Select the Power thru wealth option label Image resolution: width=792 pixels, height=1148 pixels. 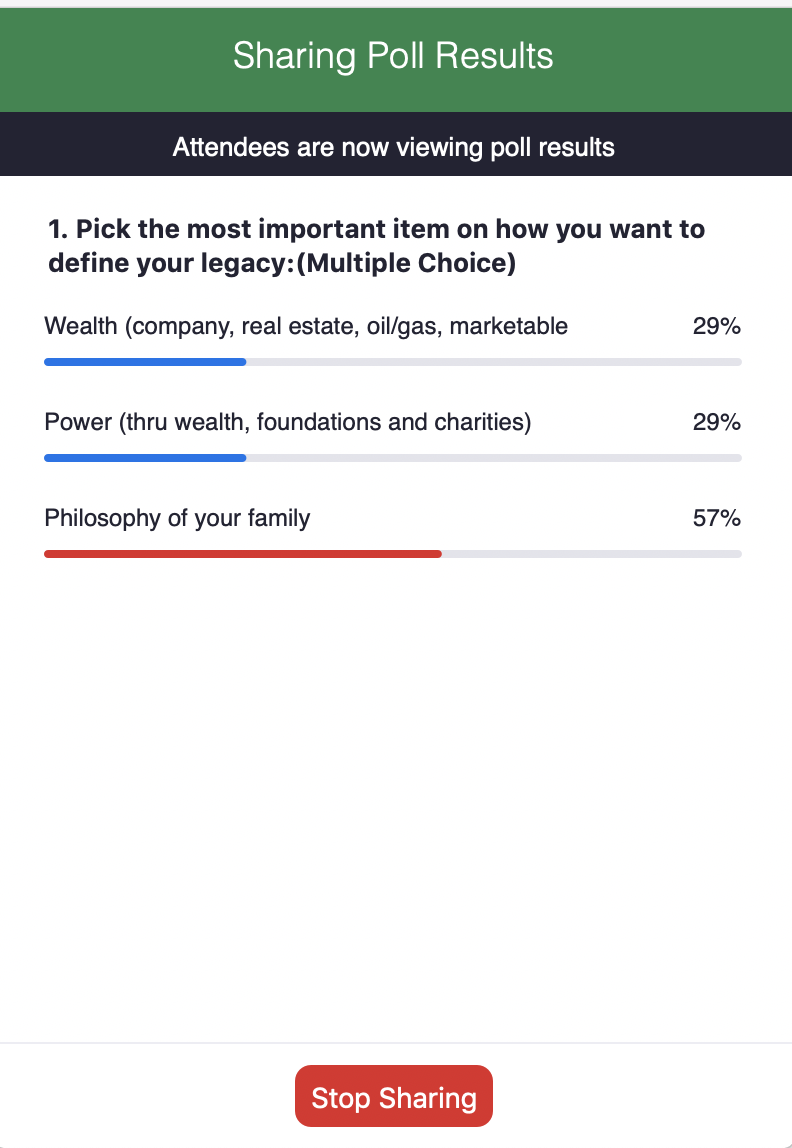point(288,422)
